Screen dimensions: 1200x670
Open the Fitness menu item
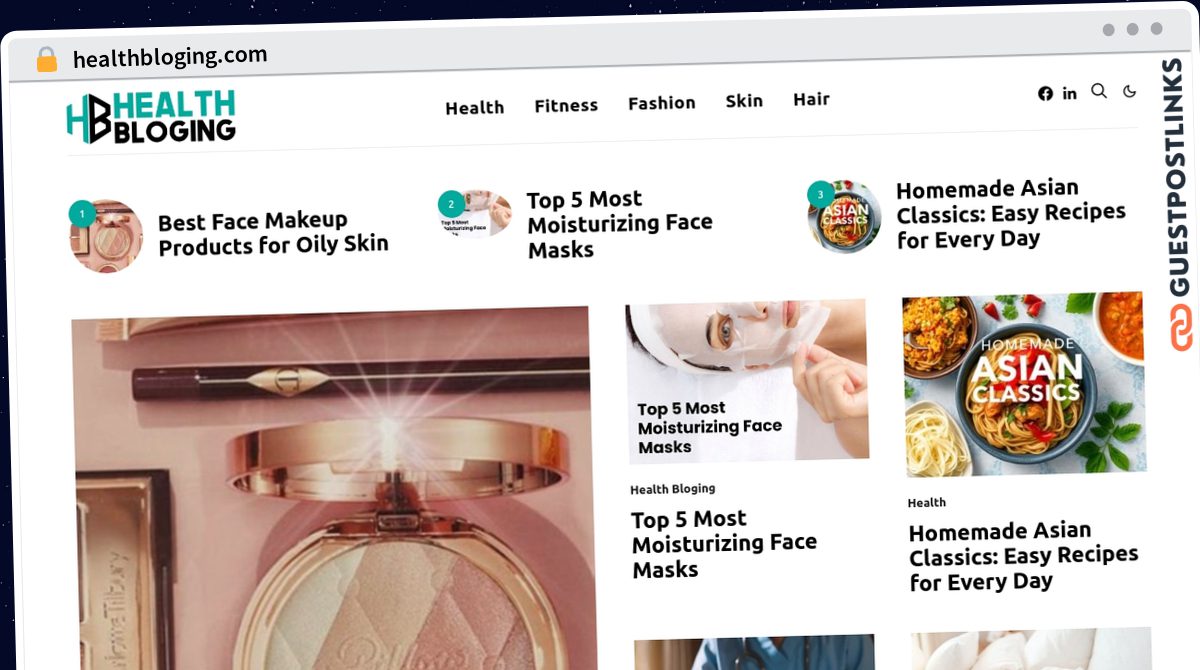click(566, 105)
